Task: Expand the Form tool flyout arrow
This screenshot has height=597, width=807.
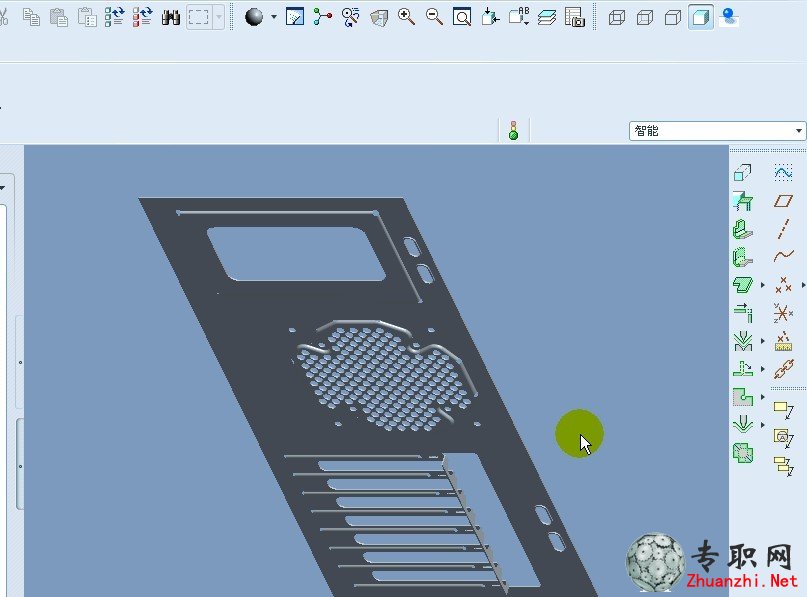Action: [x=763, y=425]
